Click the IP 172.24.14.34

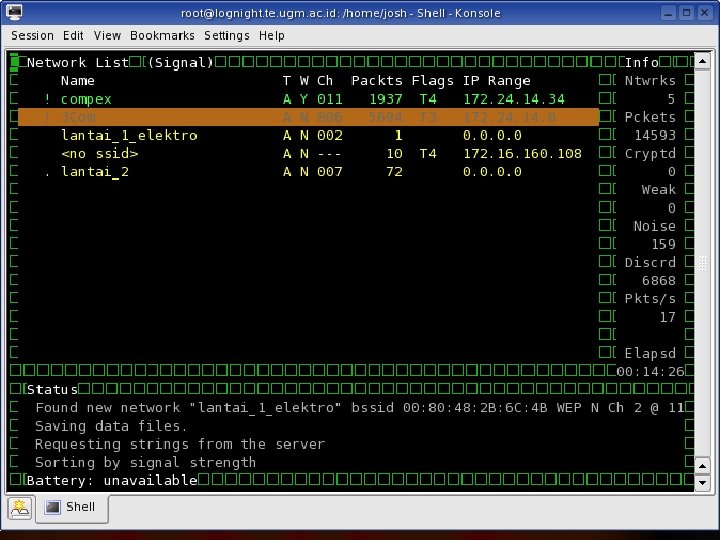514,99
